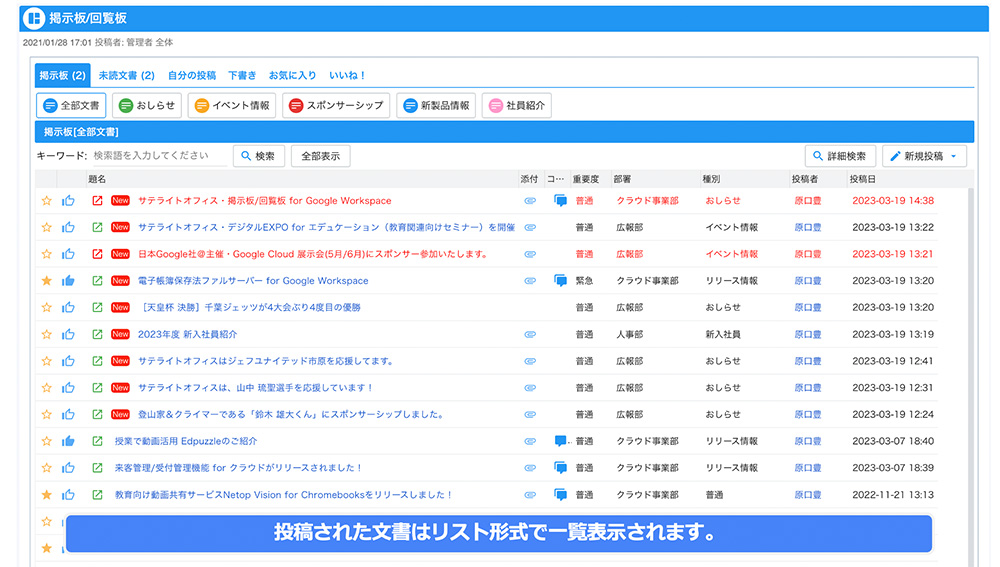Toggle favorite star on 2023年度 新入社員紹介 row
The image size is (1000, 567).
pyautogui.click(x=47, y=334)
